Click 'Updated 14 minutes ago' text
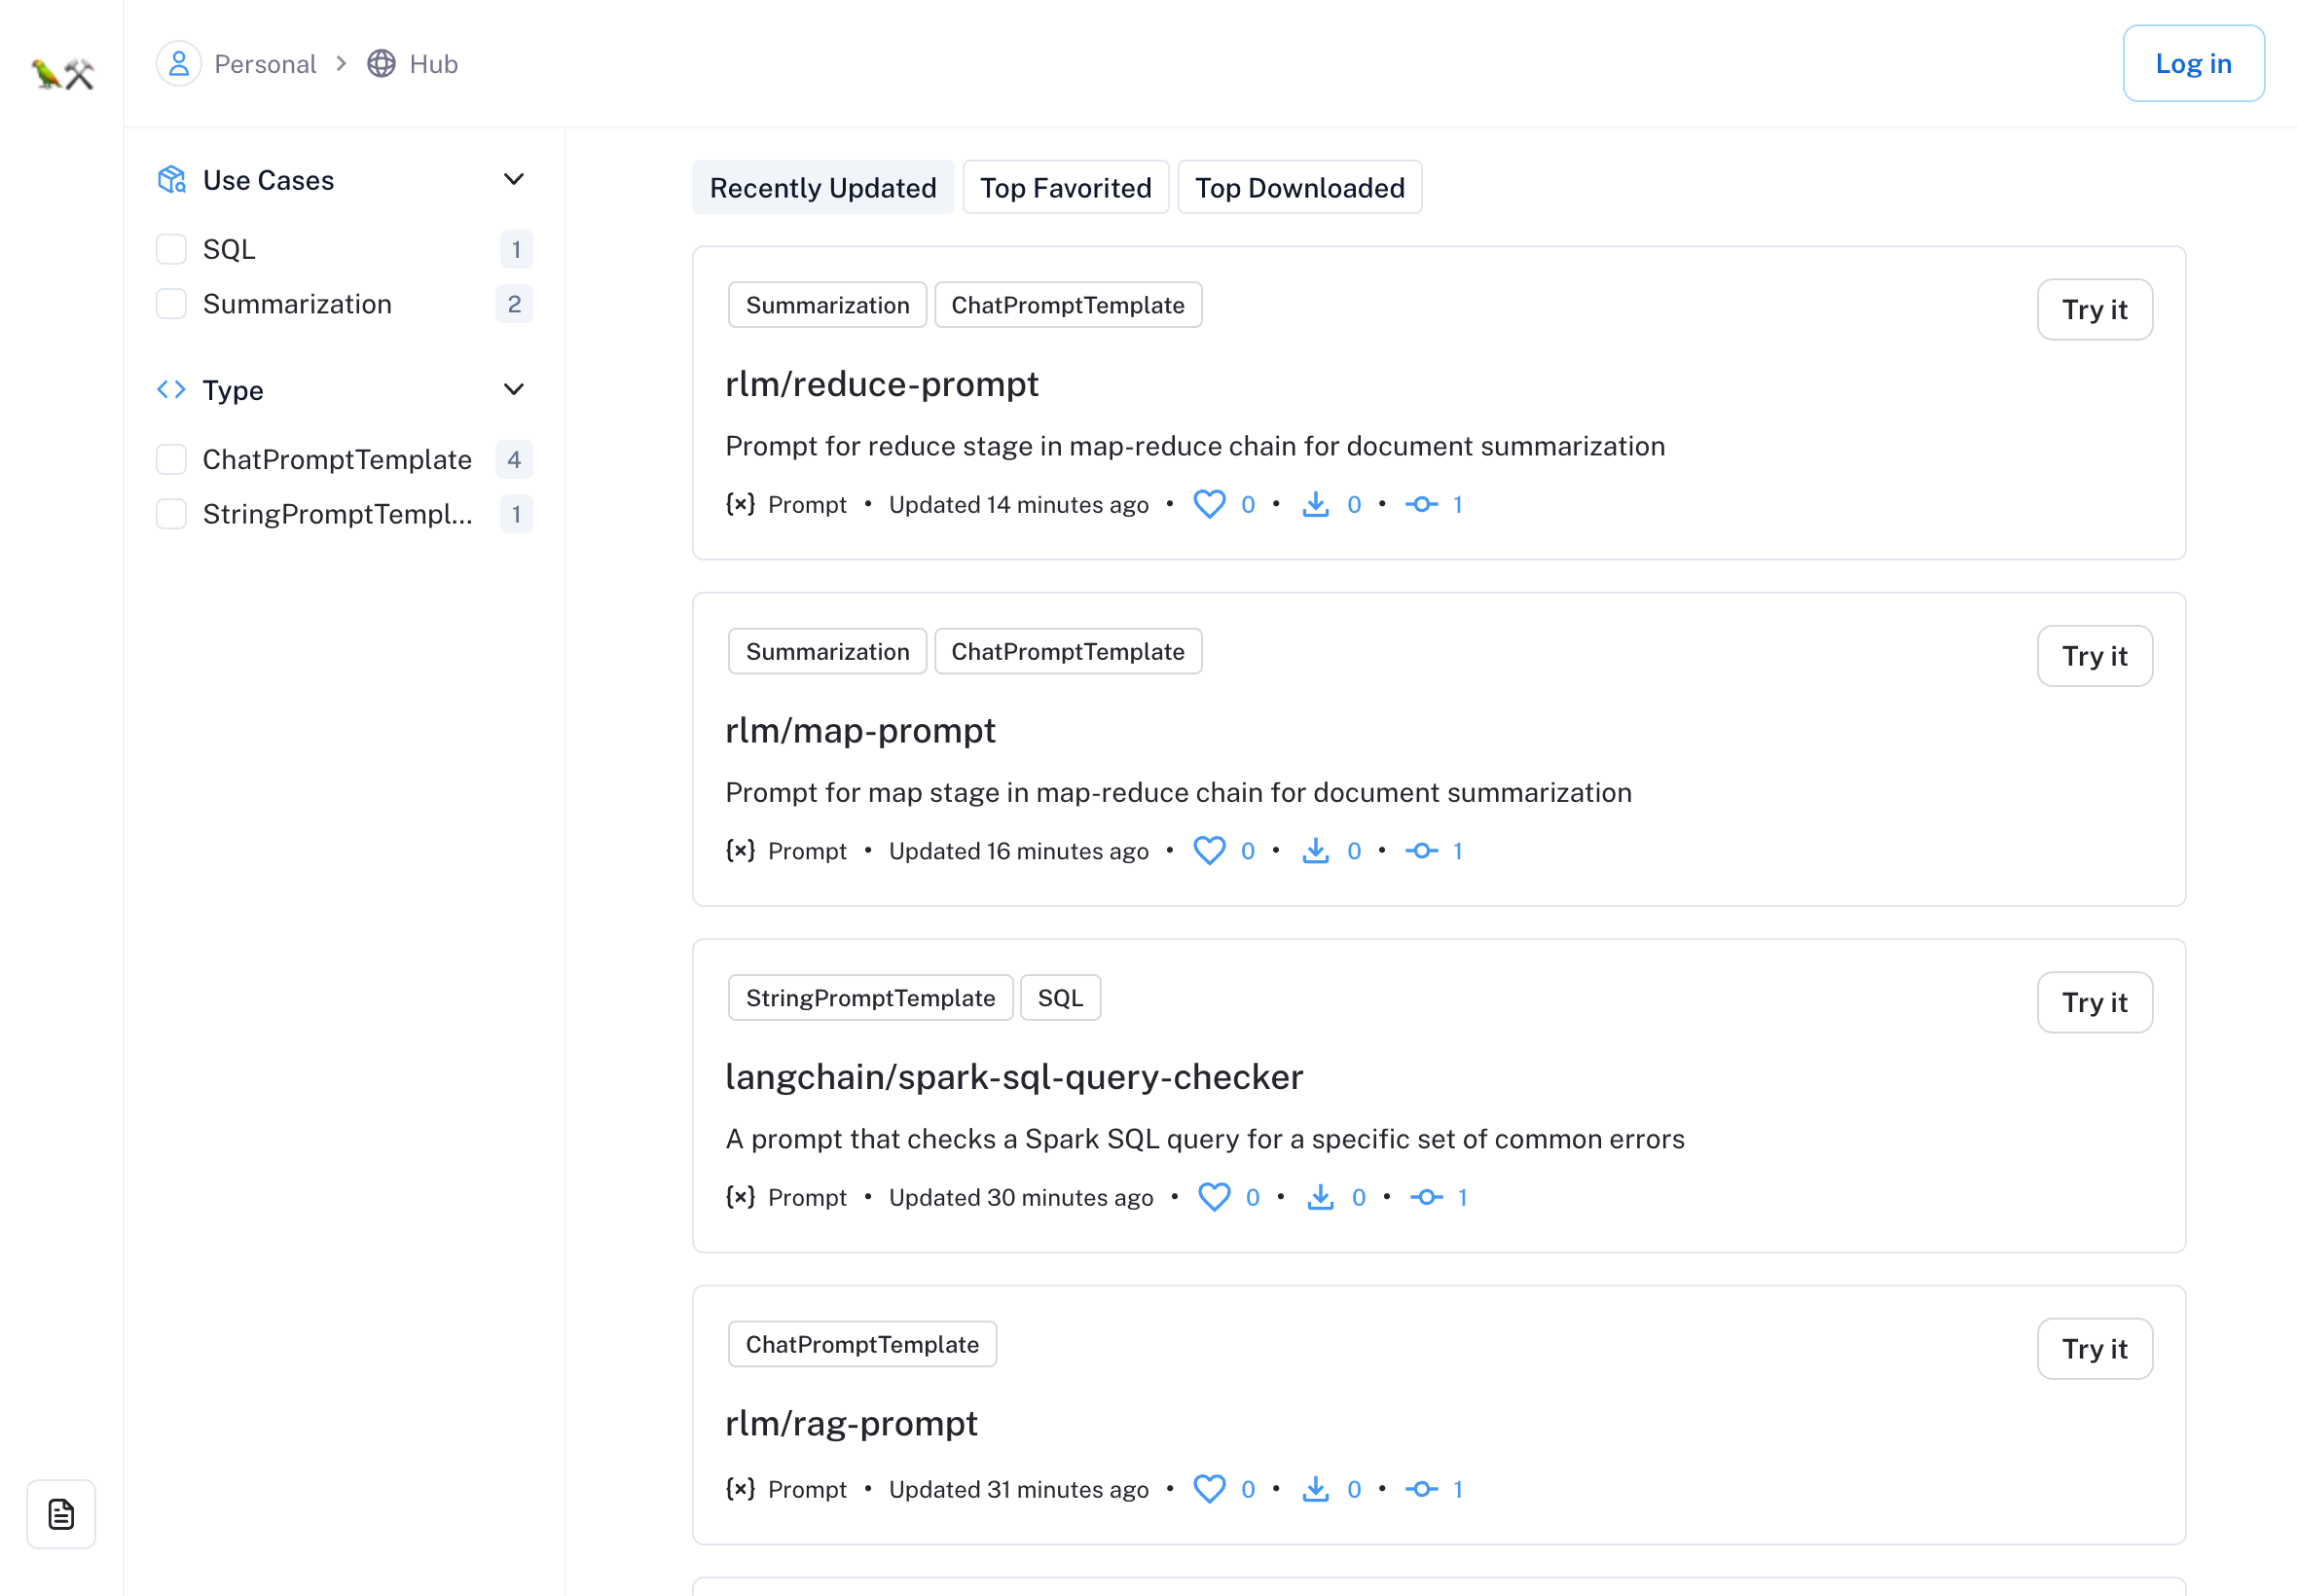Image resolution: width=2297 pixels, height=1596 pixels. click(x=1018, y=505)
